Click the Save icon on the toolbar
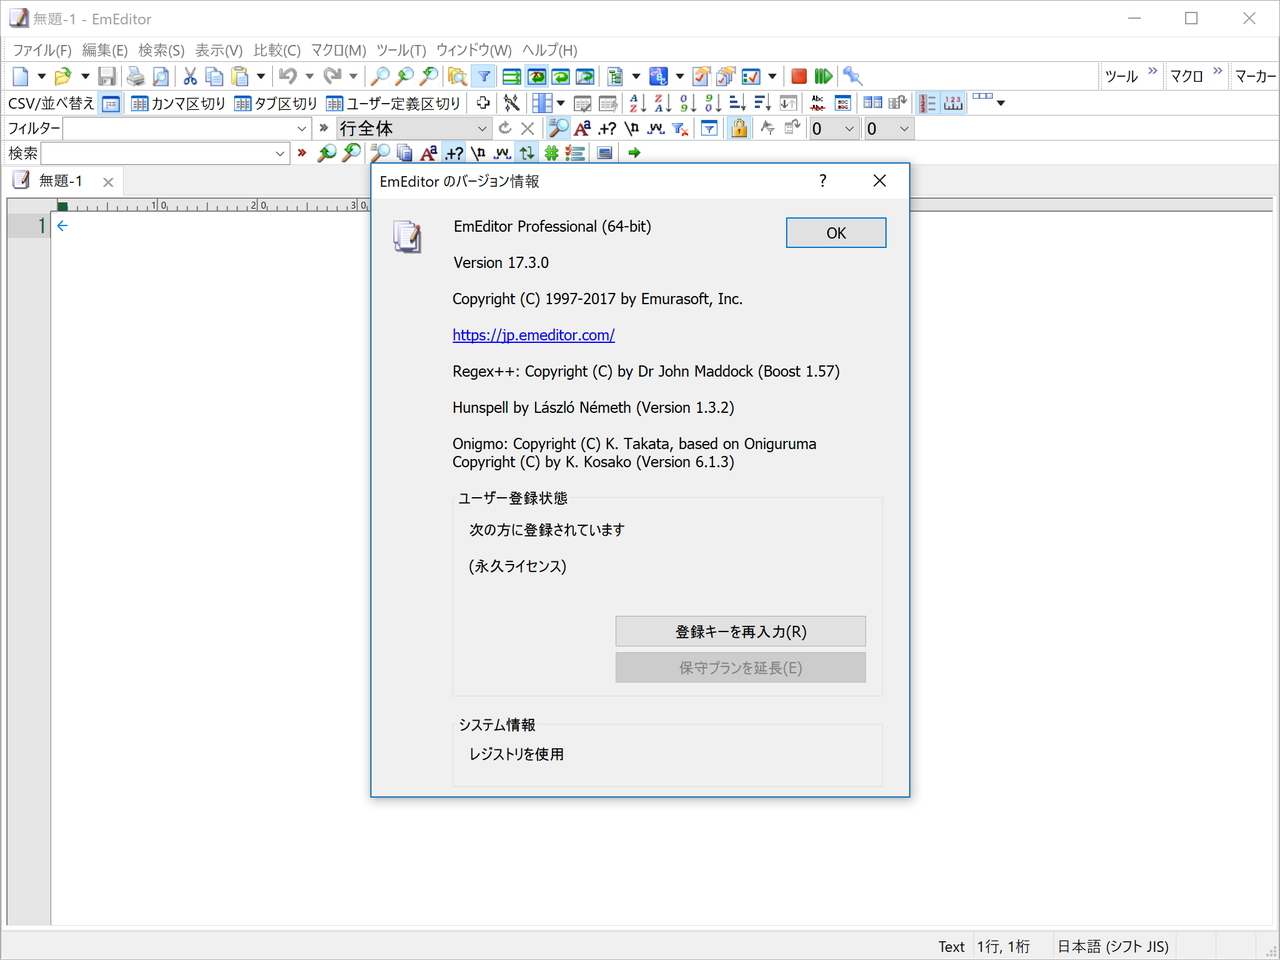Viewport: 1280px width, 960px height. pyautogui.click(x=107, y=75)
